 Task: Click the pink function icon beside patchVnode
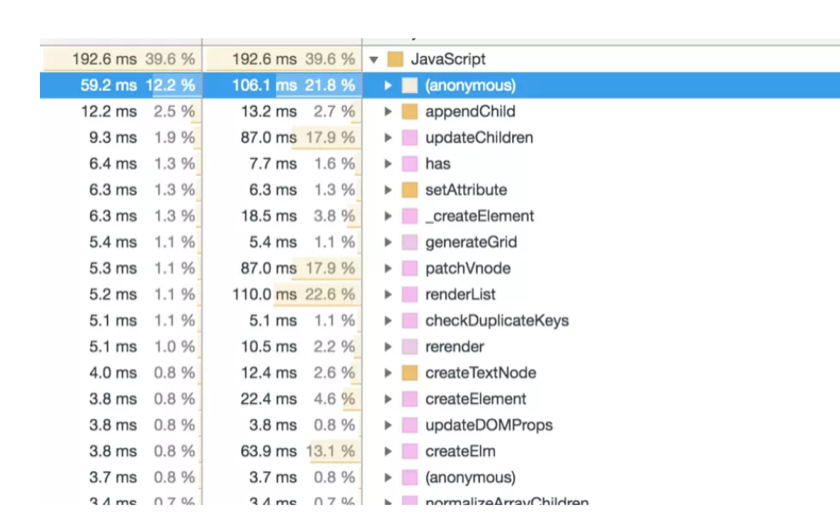click(x=410, y=268)
